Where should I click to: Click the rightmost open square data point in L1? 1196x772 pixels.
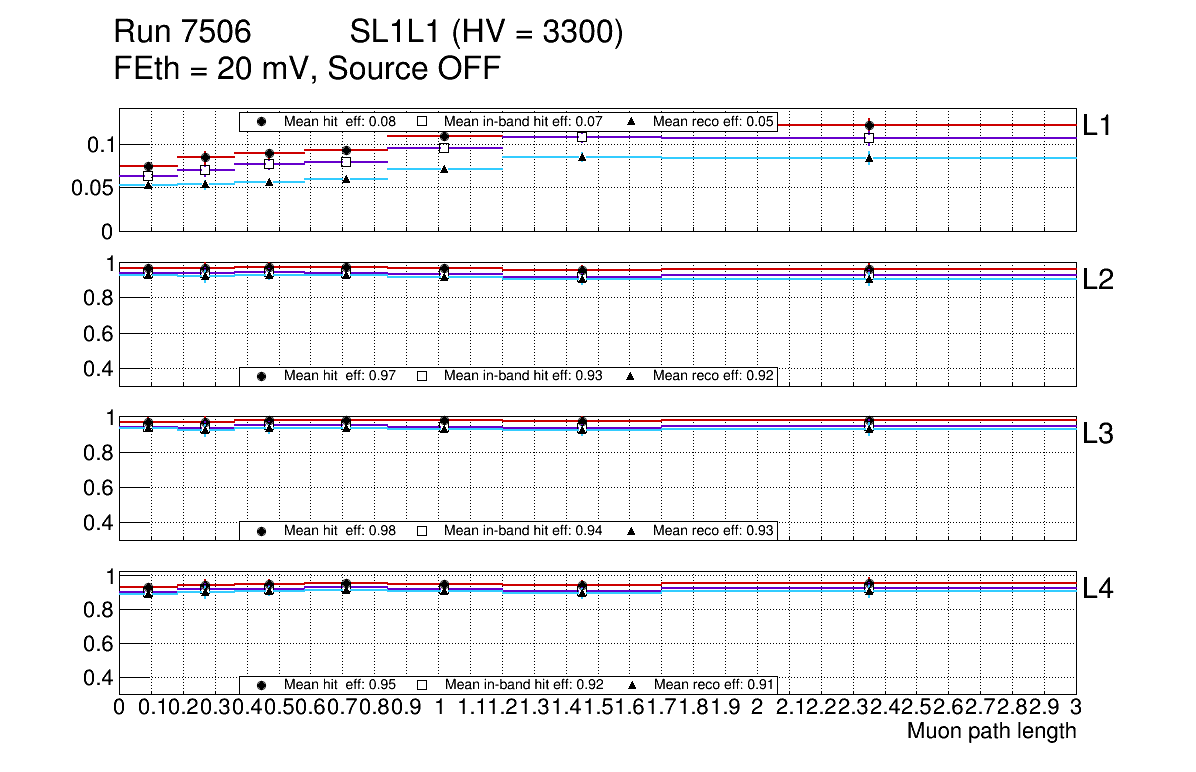[x=869, y=138]
